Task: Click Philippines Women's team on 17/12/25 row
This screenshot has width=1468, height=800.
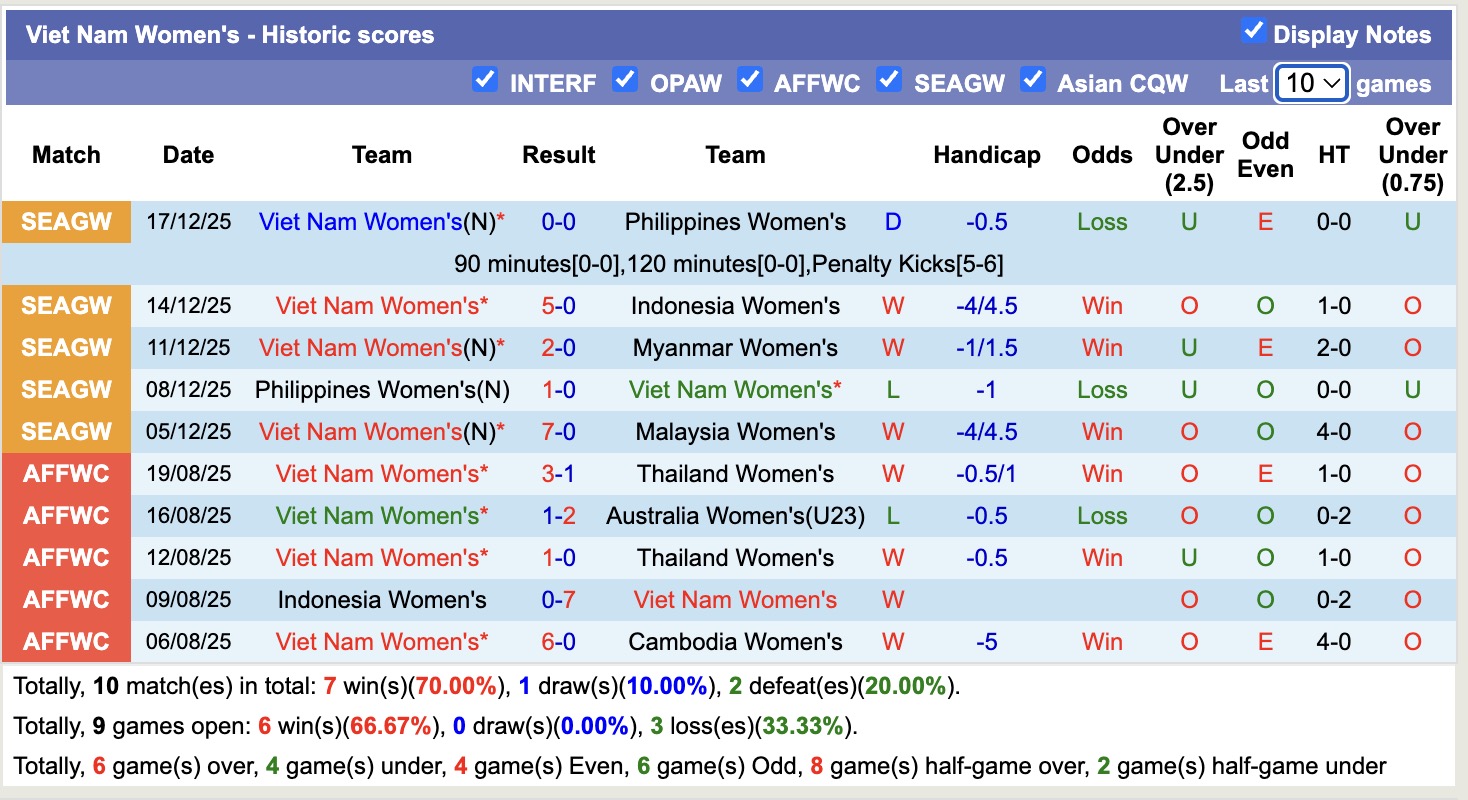Action: click(735, 222)
